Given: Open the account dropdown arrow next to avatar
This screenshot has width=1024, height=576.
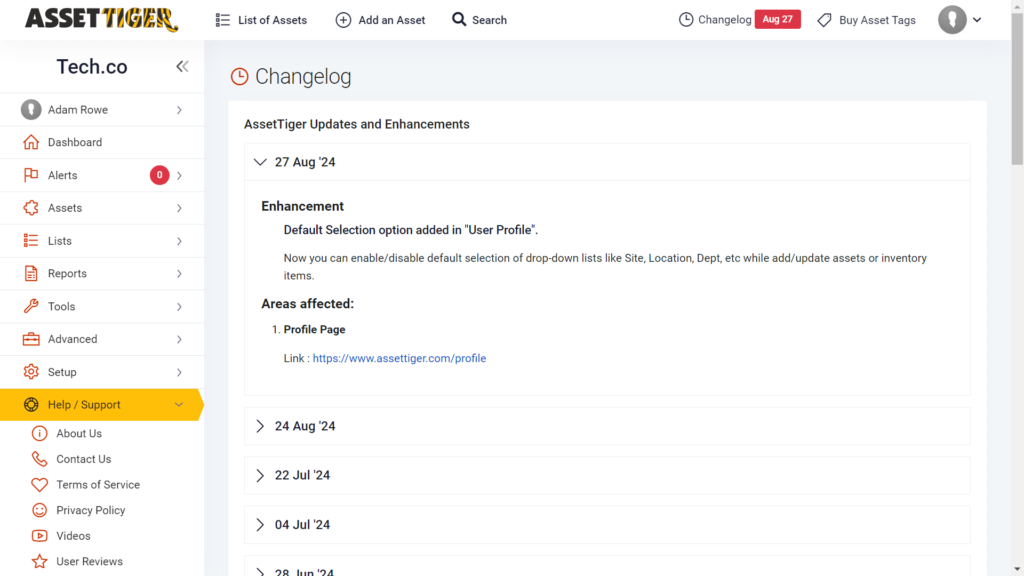Looking at the screenshot, I should [978, 19].
